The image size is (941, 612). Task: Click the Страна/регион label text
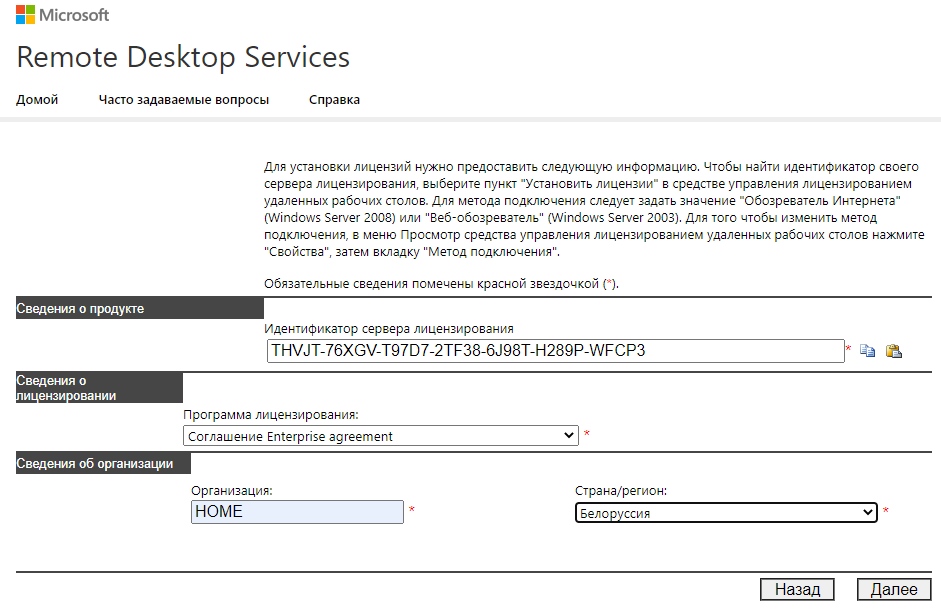621,491
